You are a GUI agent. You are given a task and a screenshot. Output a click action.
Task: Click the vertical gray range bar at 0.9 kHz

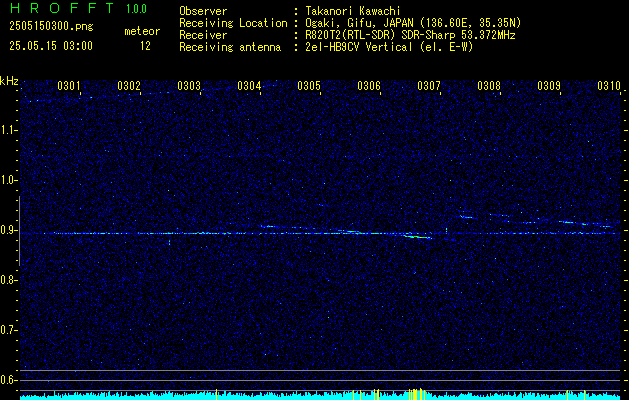[x=19, y=231]
